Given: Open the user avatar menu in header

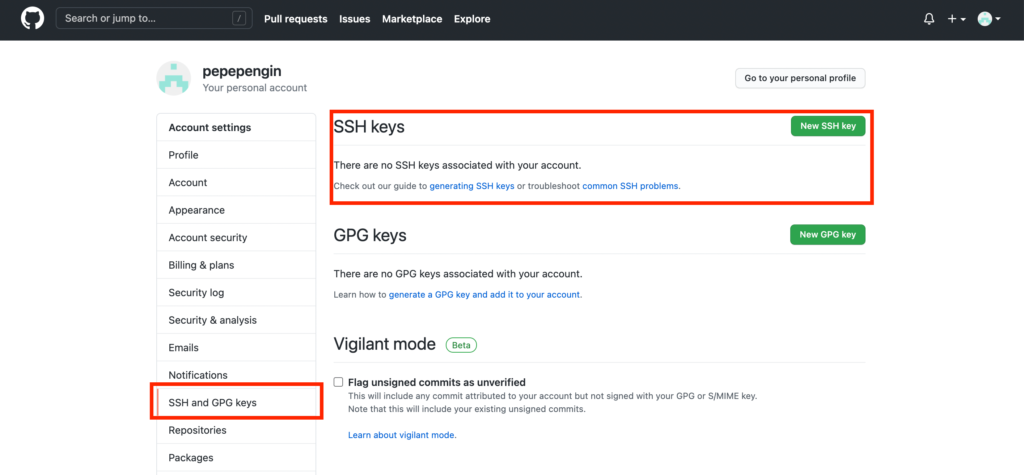Looking at the screenshot, I should (989, 19).
